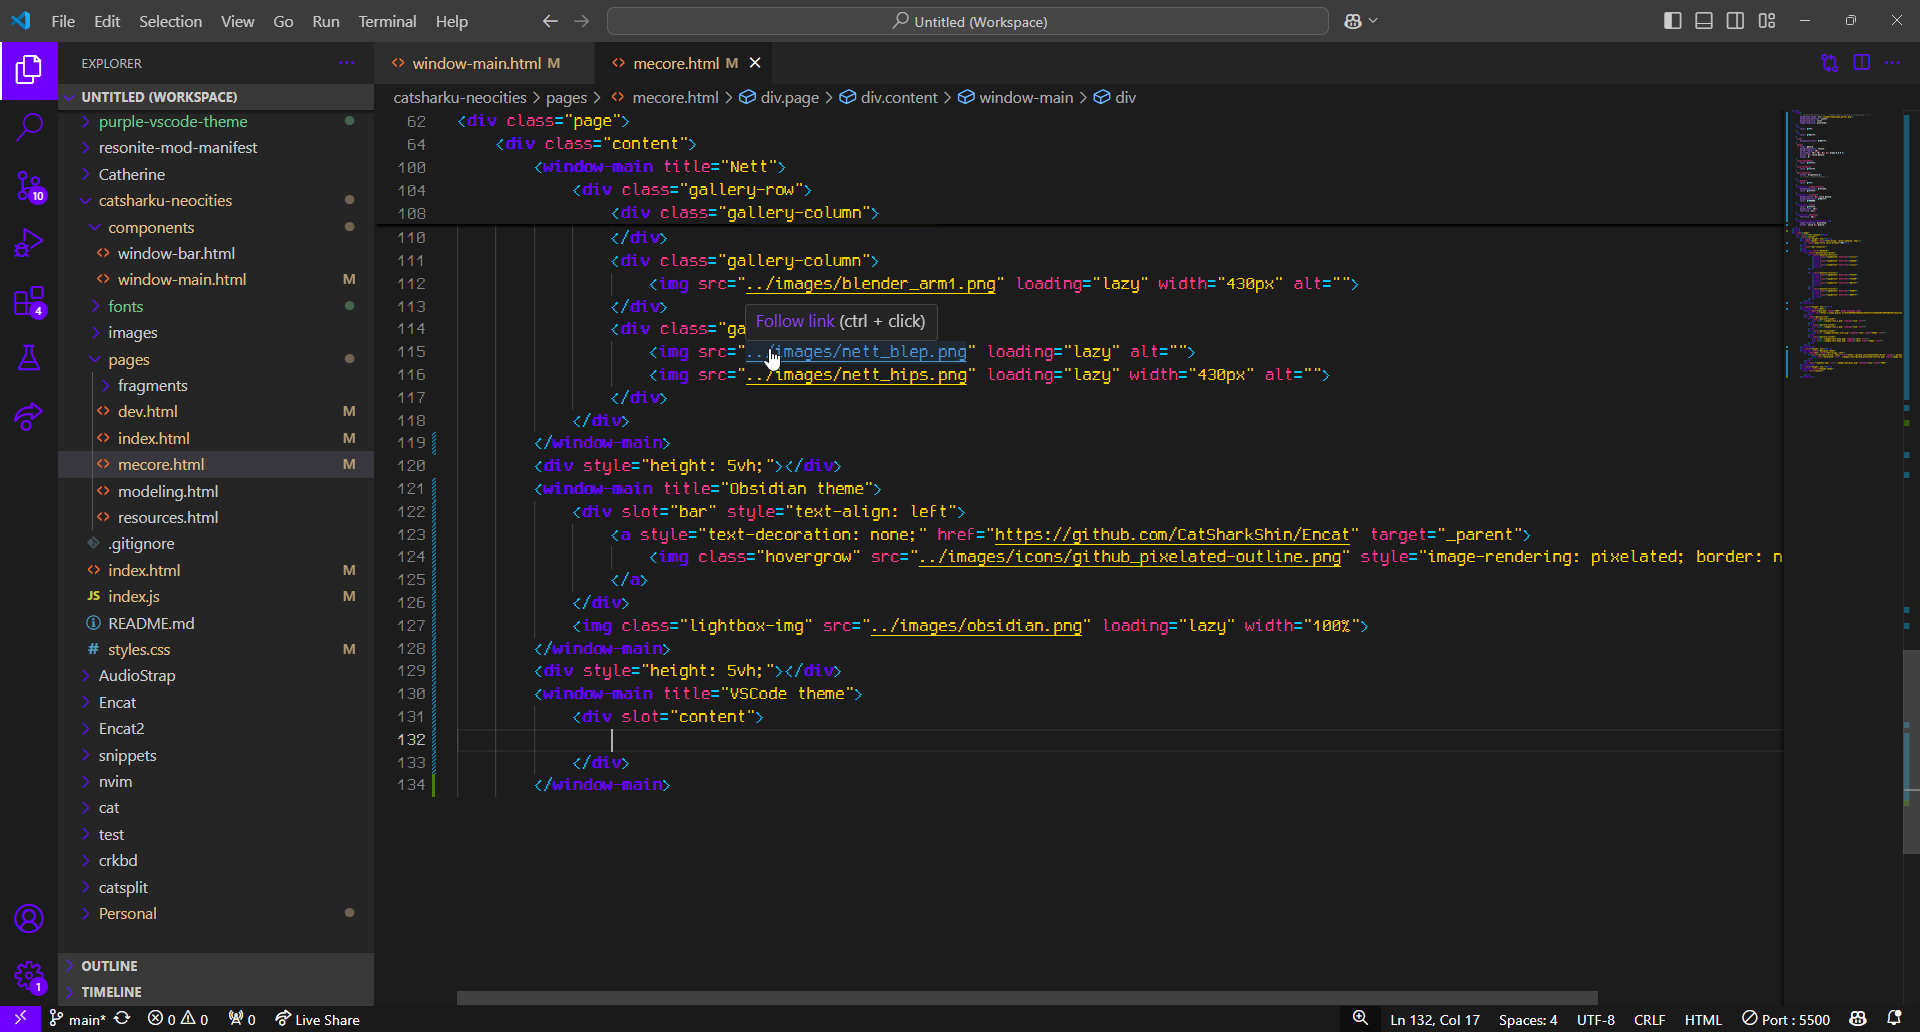Open the Search view in activity bar

(x=29, y=127)
